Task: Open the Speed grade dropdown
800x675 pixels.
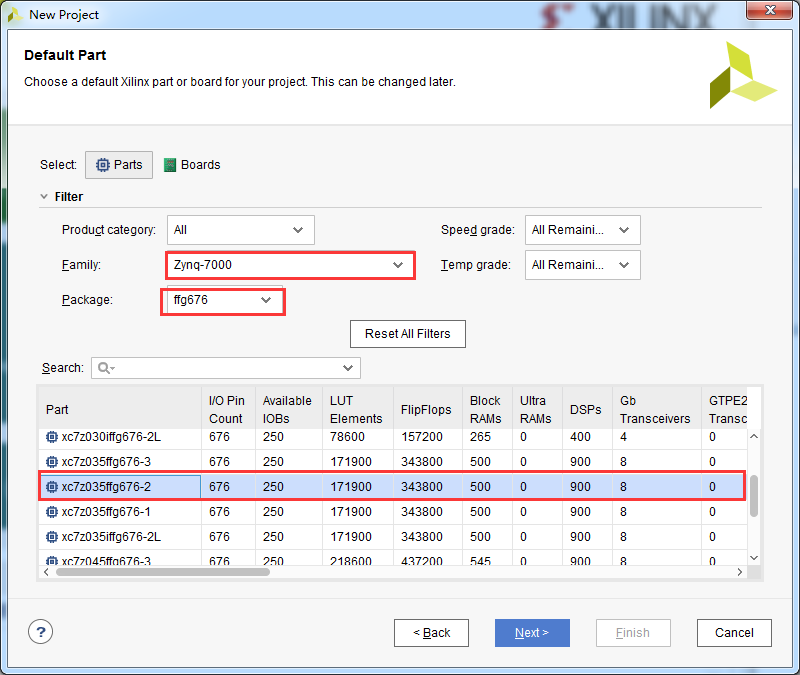Action: (x=582, y=230)
